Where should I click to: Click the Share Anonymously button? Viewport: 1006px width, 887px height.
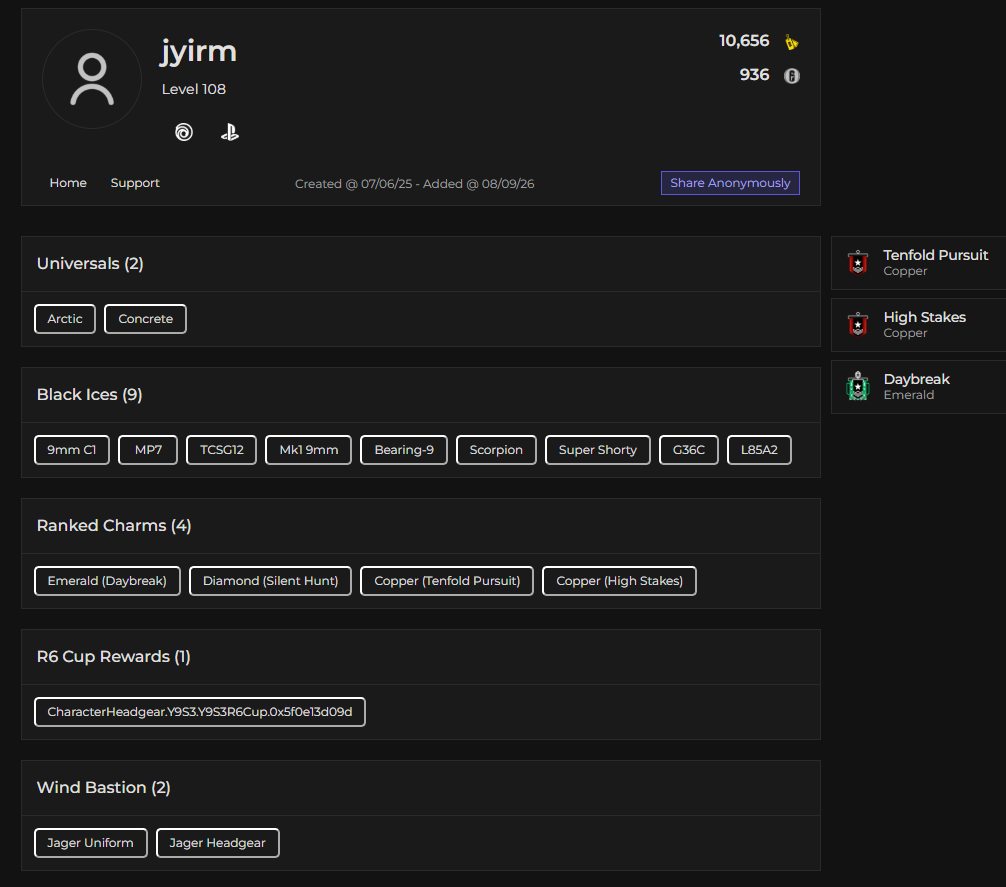730,183
